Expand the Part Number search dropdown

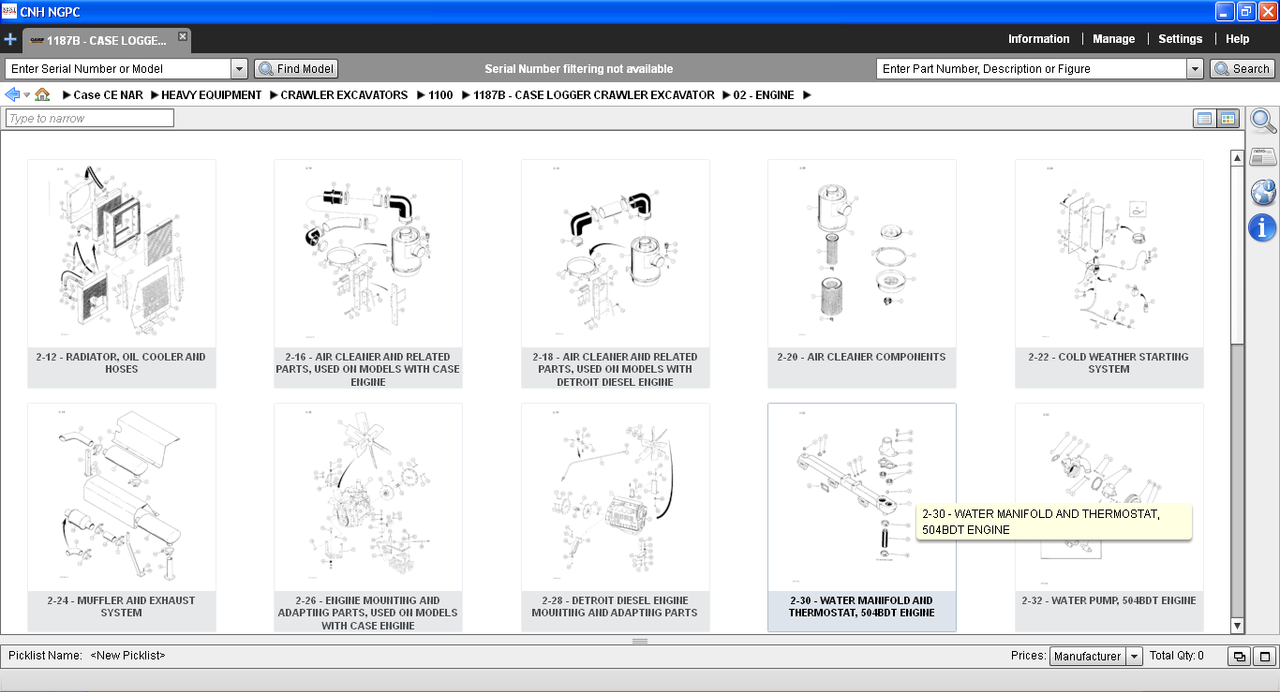pos(1194,69)
